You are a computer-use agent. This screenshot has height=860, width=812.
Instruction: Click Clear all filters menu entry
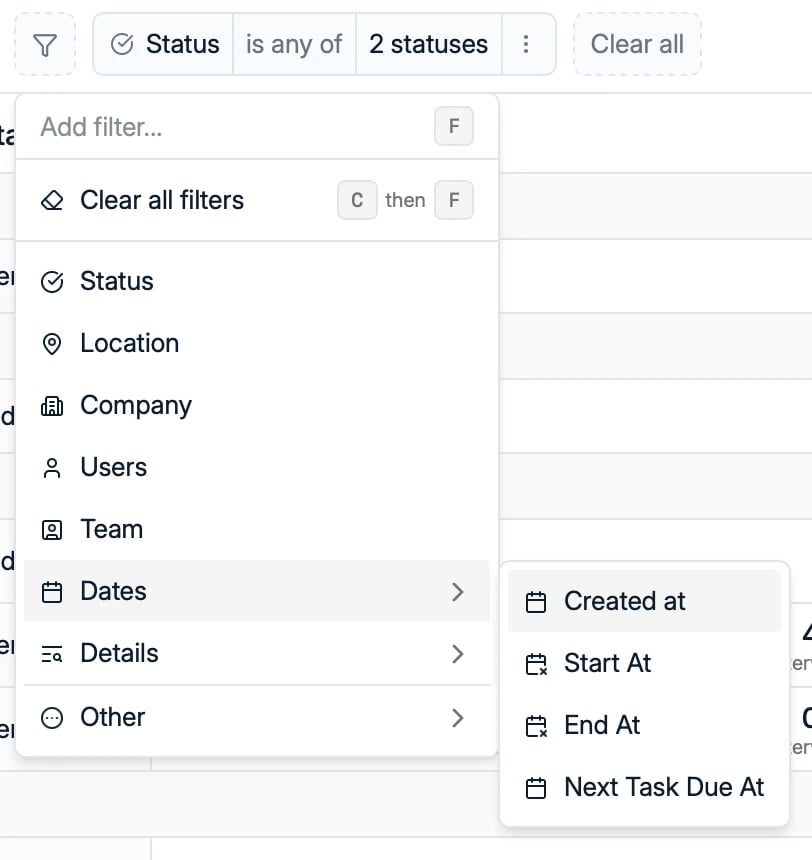click(257, 200)
